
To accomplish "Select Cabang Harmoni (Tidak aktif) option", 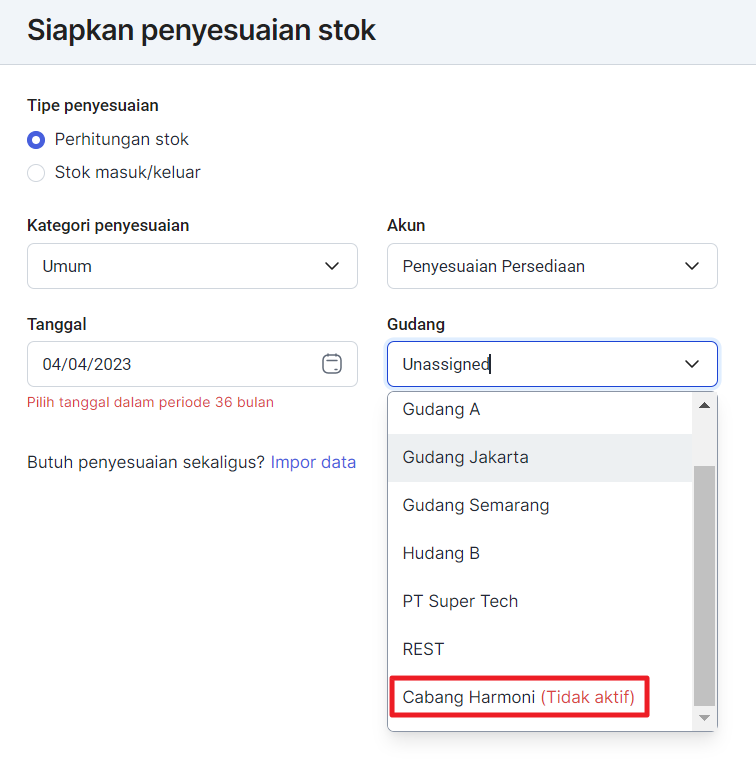I will 519,697.
